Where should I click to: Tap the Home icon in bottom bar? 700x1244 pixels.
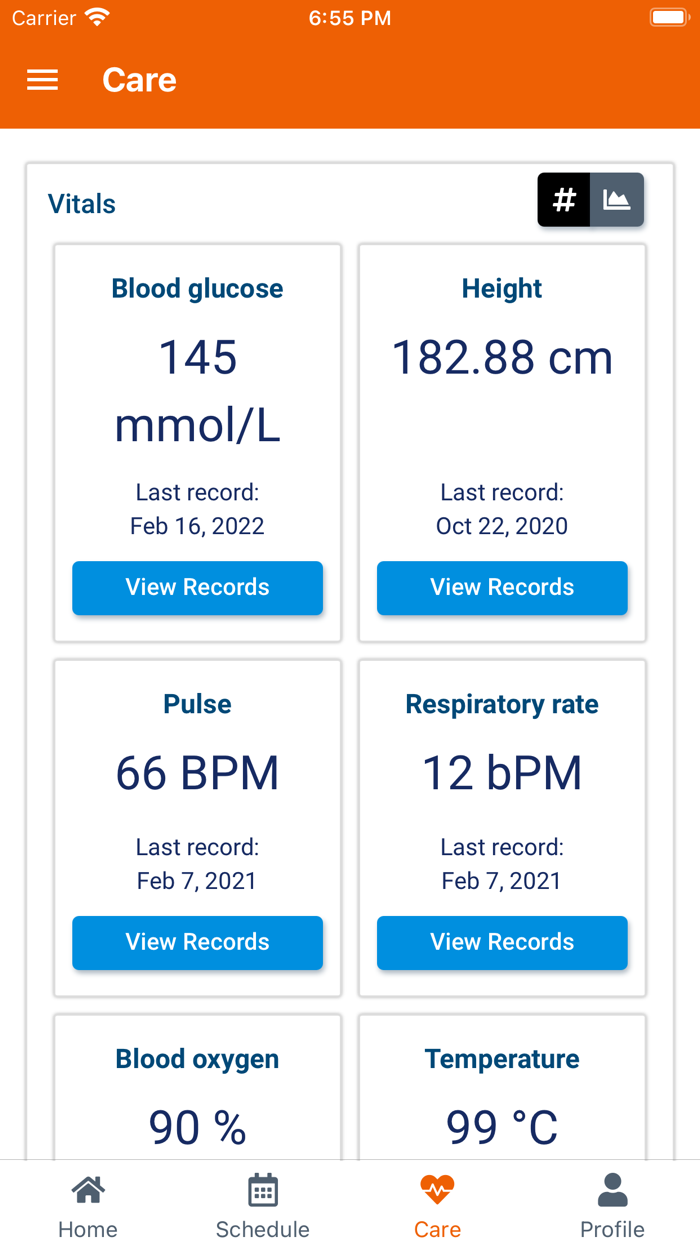point(88,1190)
